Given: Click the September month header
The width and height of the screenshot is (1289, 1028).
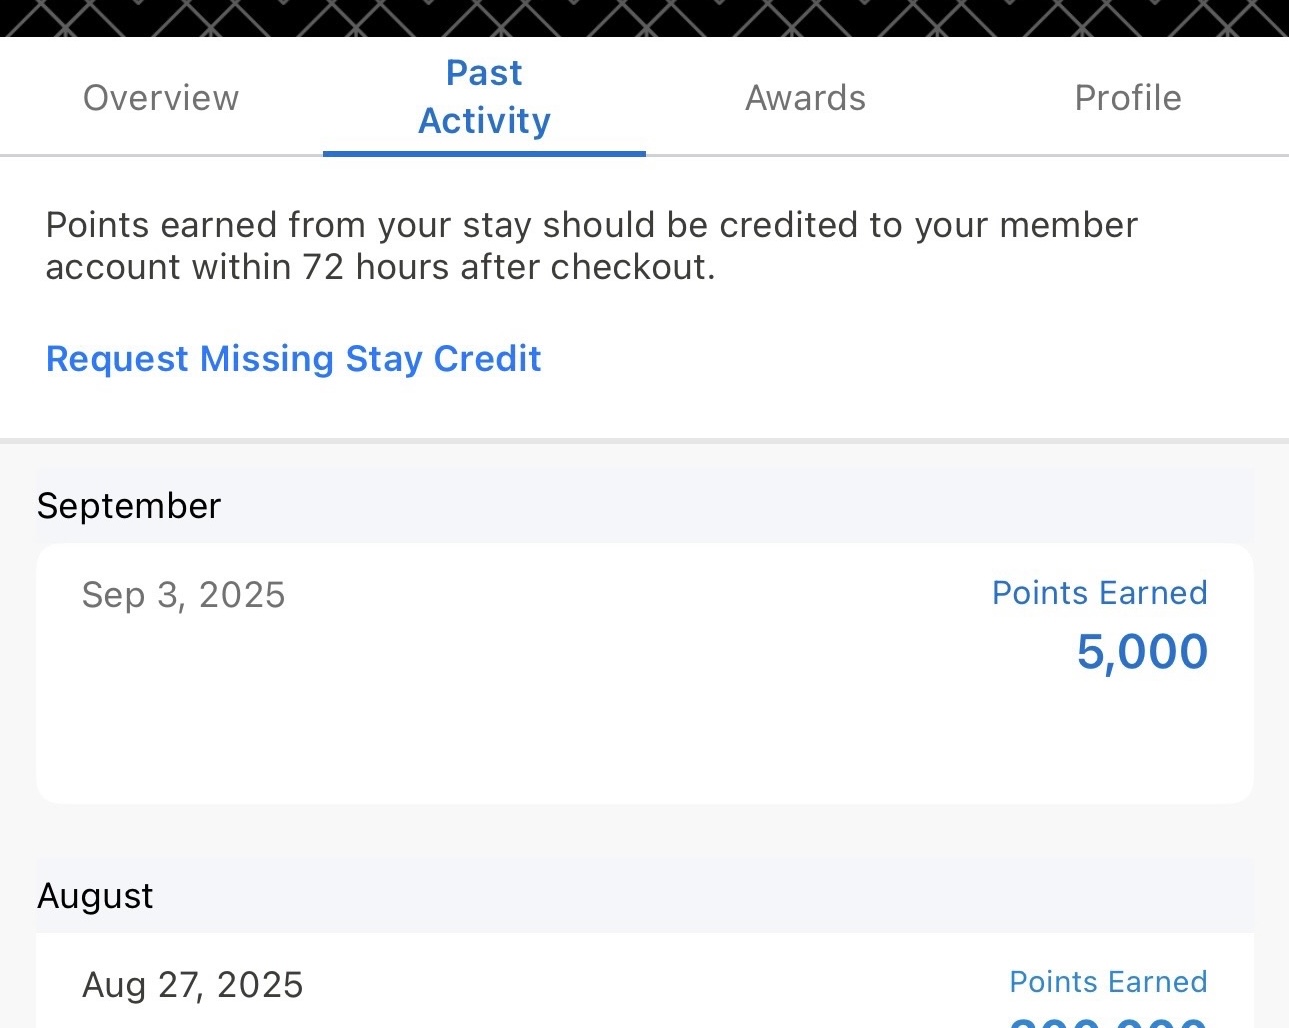Looking at the screenshot, I should tap(129, 506).
